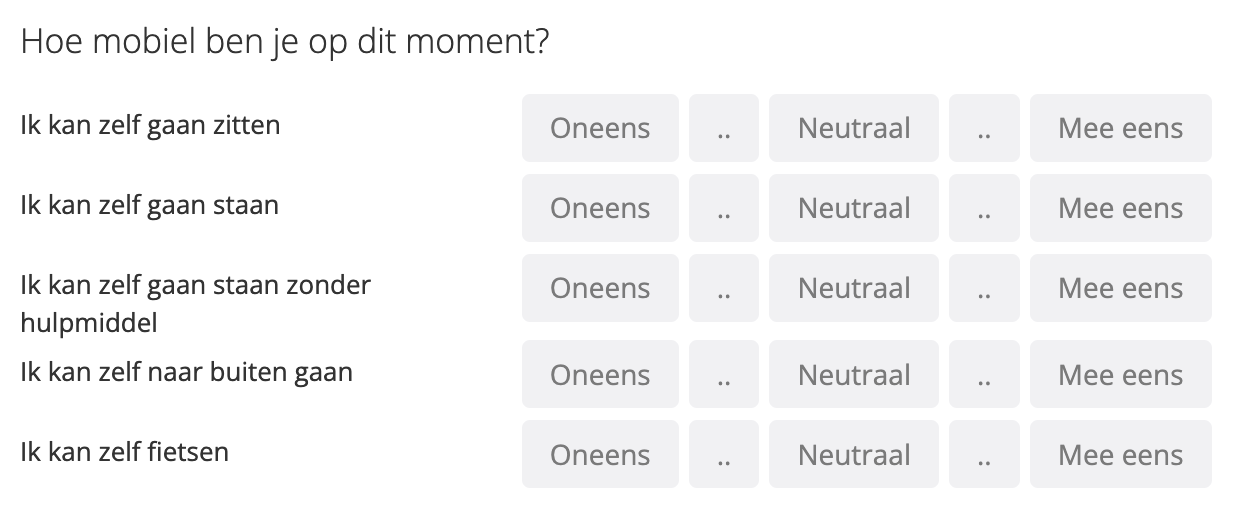Select Oneens for 'Ik kan zelf fietsen'
This screenshot has height=522, width=1250.
point(600,455)
